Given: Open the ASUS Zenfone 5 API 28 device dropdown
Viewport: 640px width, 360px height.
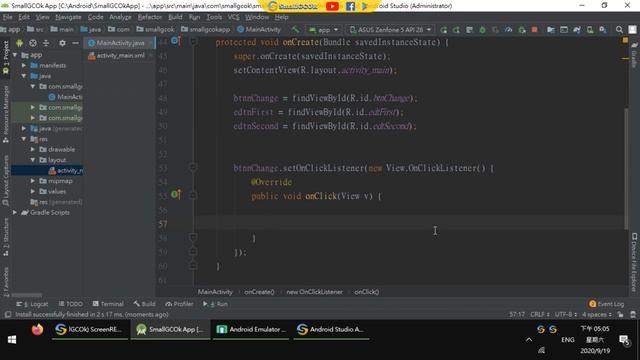Looking at the screenshot, I should pos(390,29).
